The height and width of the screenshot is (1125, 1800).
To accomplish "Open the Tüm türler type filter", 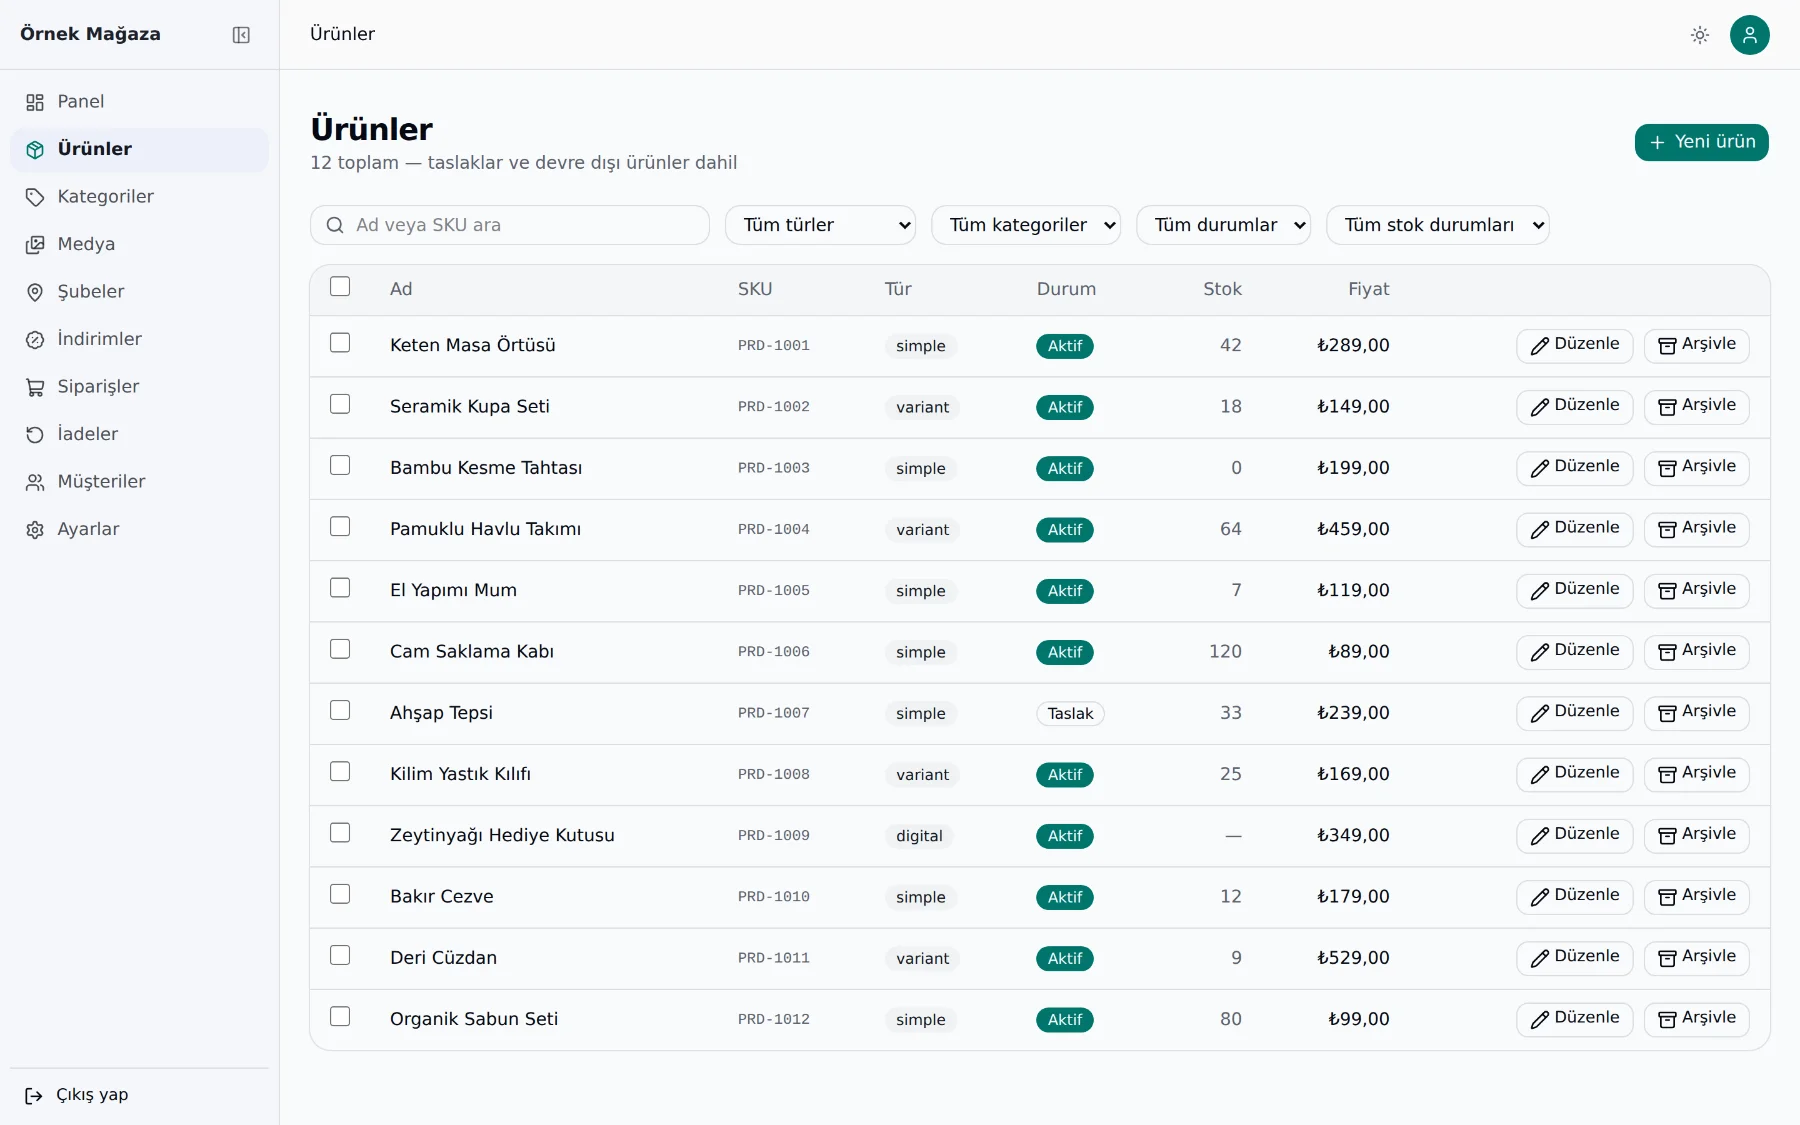I will [x=821, y=225].
